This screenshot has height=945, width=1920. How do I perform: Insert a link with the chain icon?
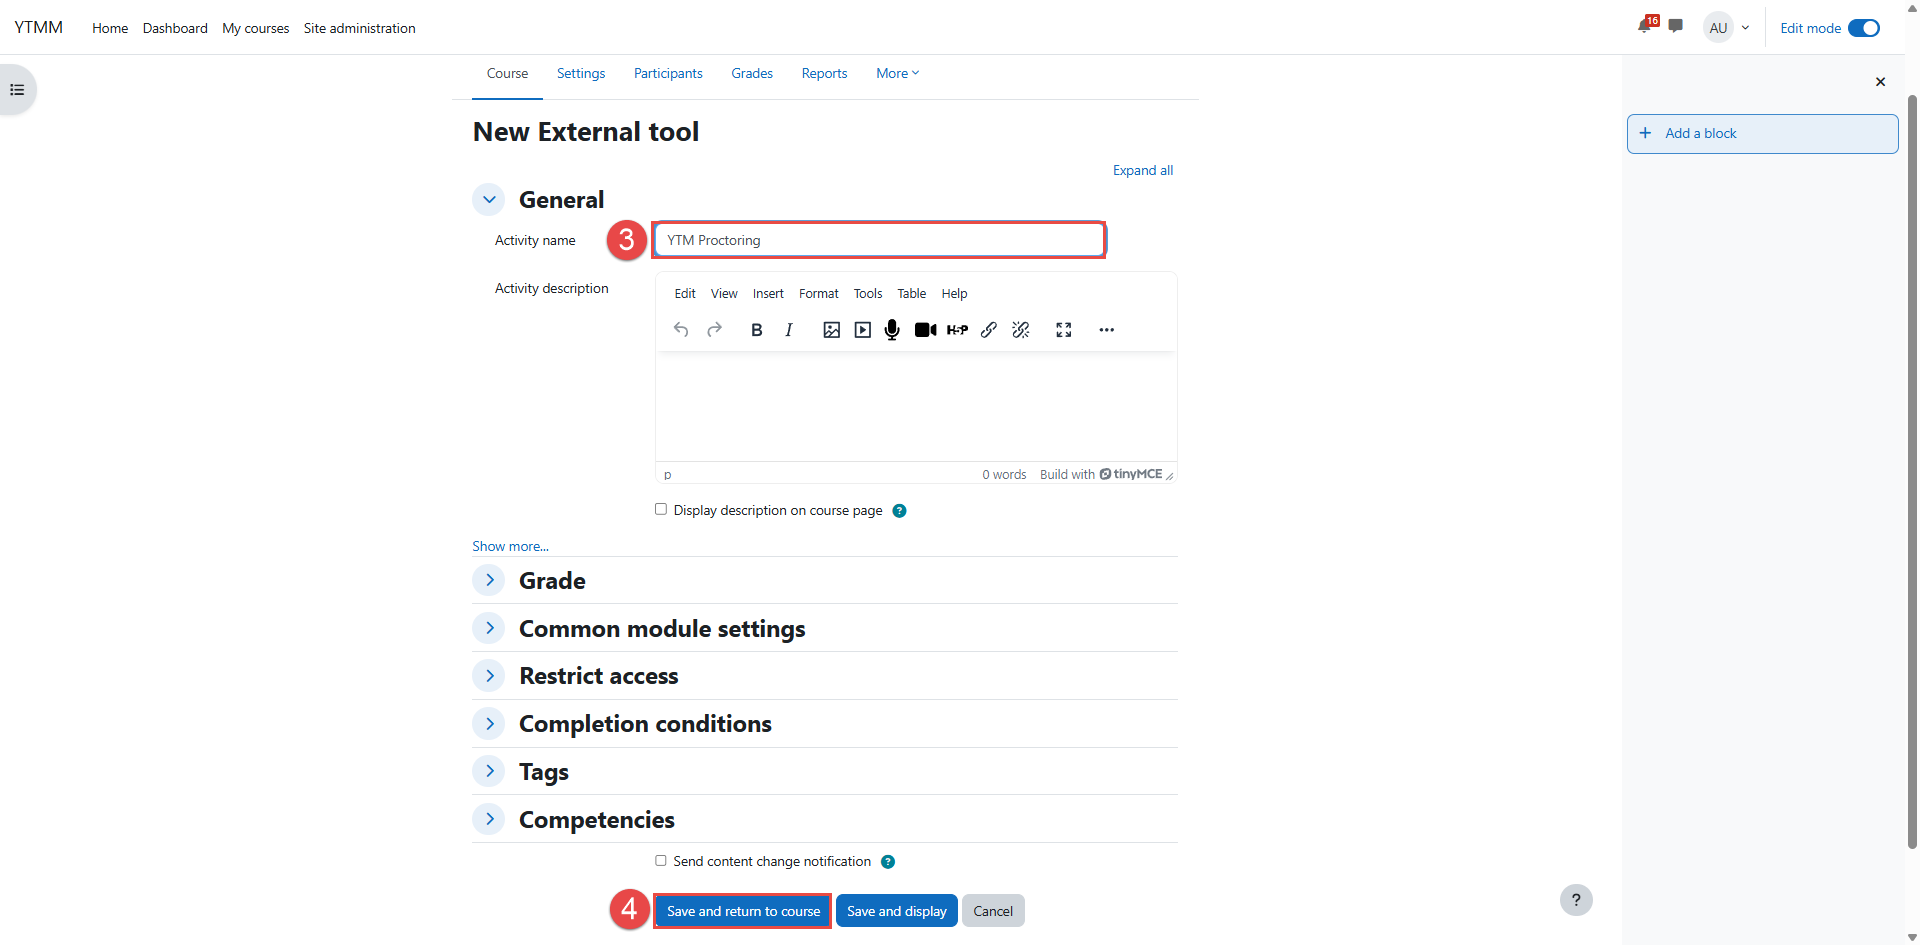tap(989, 330)
